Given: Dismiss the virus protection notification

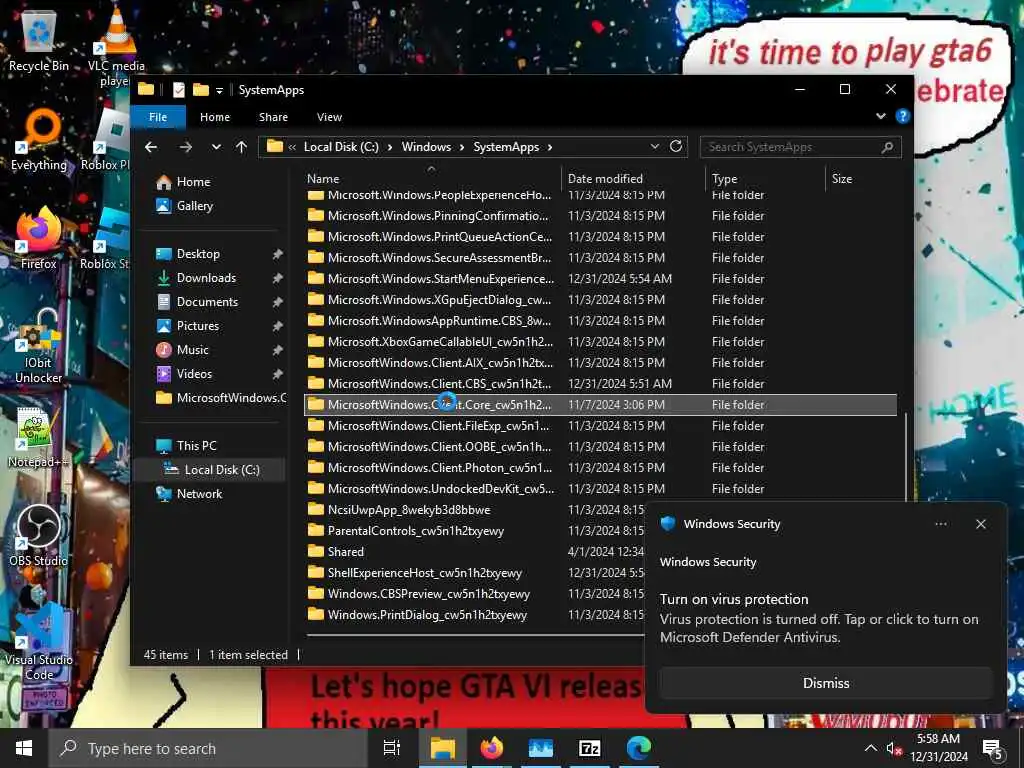Looking at the screenshot, I should click(x=826, y=683).
